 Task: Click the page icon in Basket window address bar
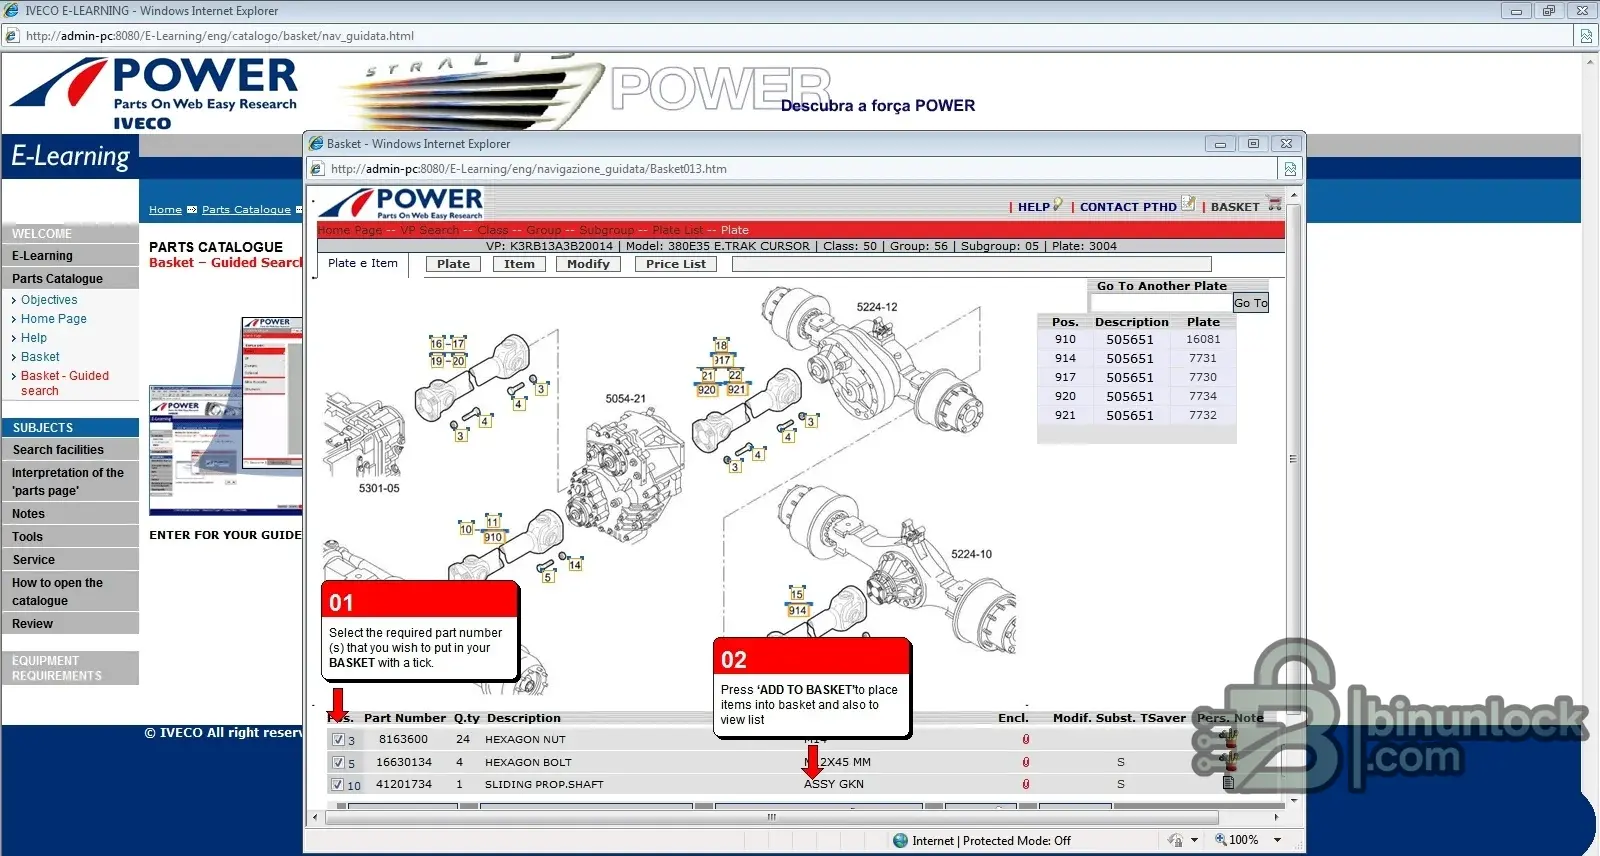tap(318, 169)
